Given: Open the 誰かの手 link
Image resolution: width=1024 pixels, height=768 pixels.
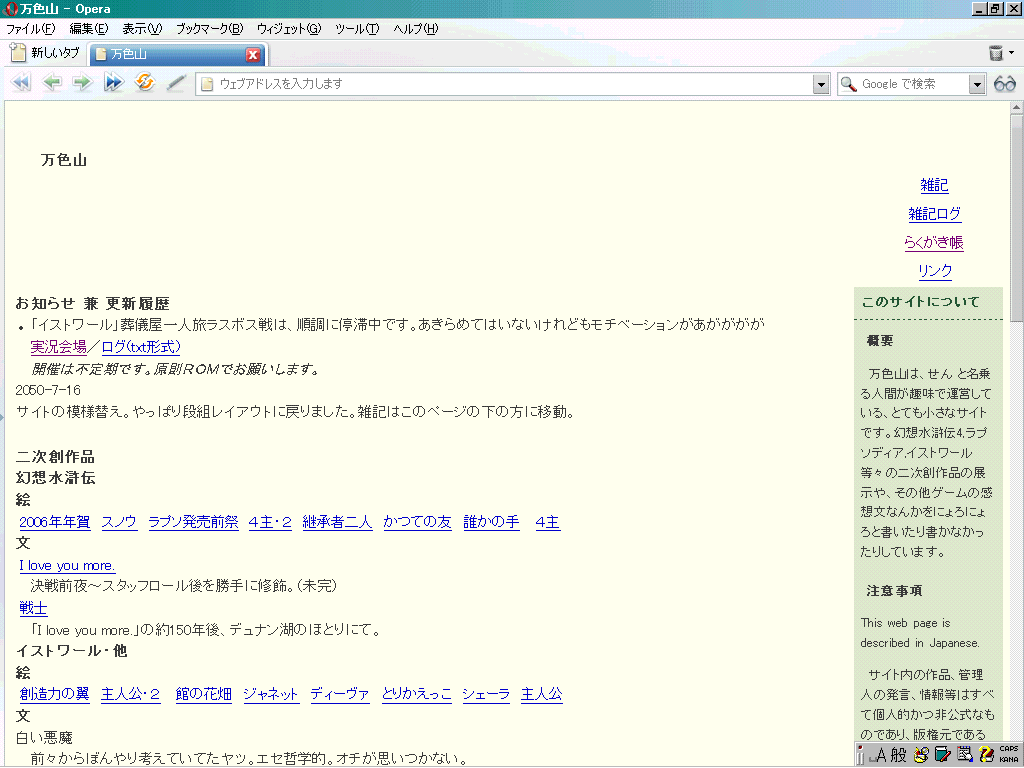Looking at the screenshot, I should [x=492, y=522].
